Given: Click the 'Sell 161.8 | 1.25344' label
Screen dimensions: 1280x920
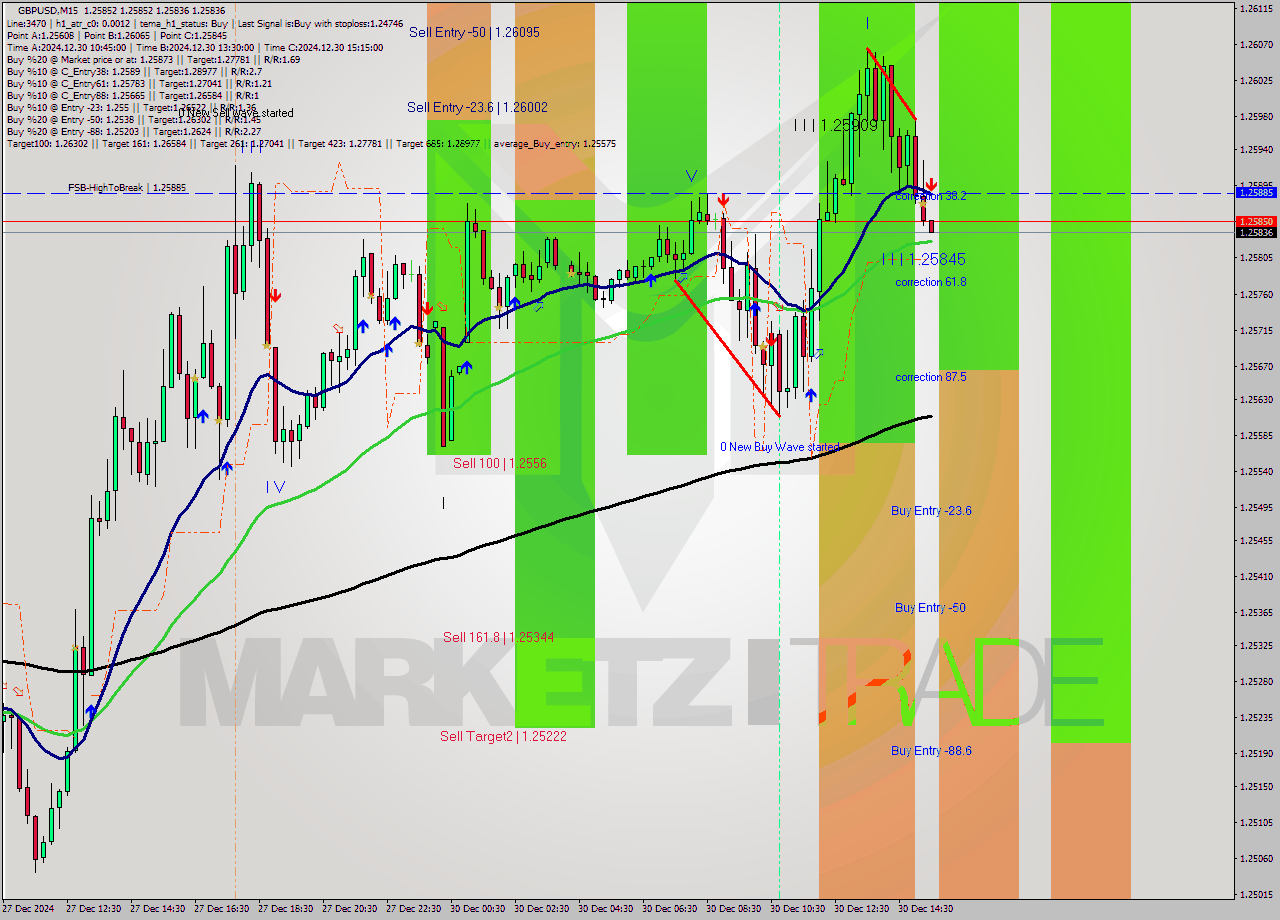Looking at the screenshot, I should click(499, 637).
